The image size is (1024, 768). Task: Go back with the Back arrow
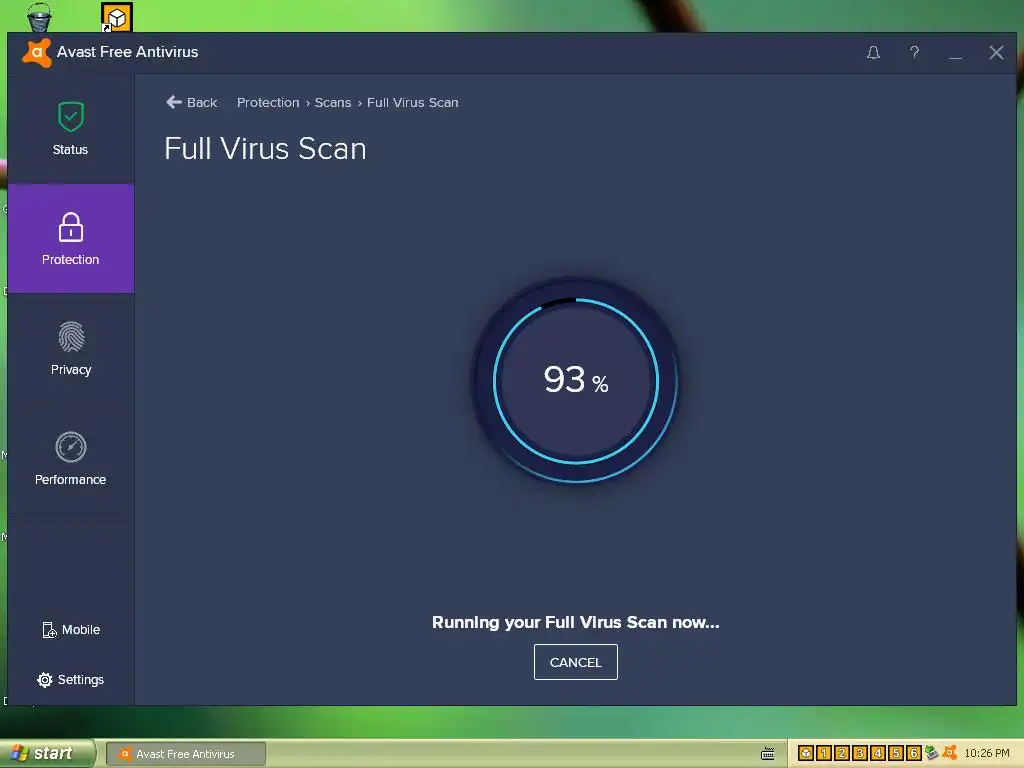192,103
